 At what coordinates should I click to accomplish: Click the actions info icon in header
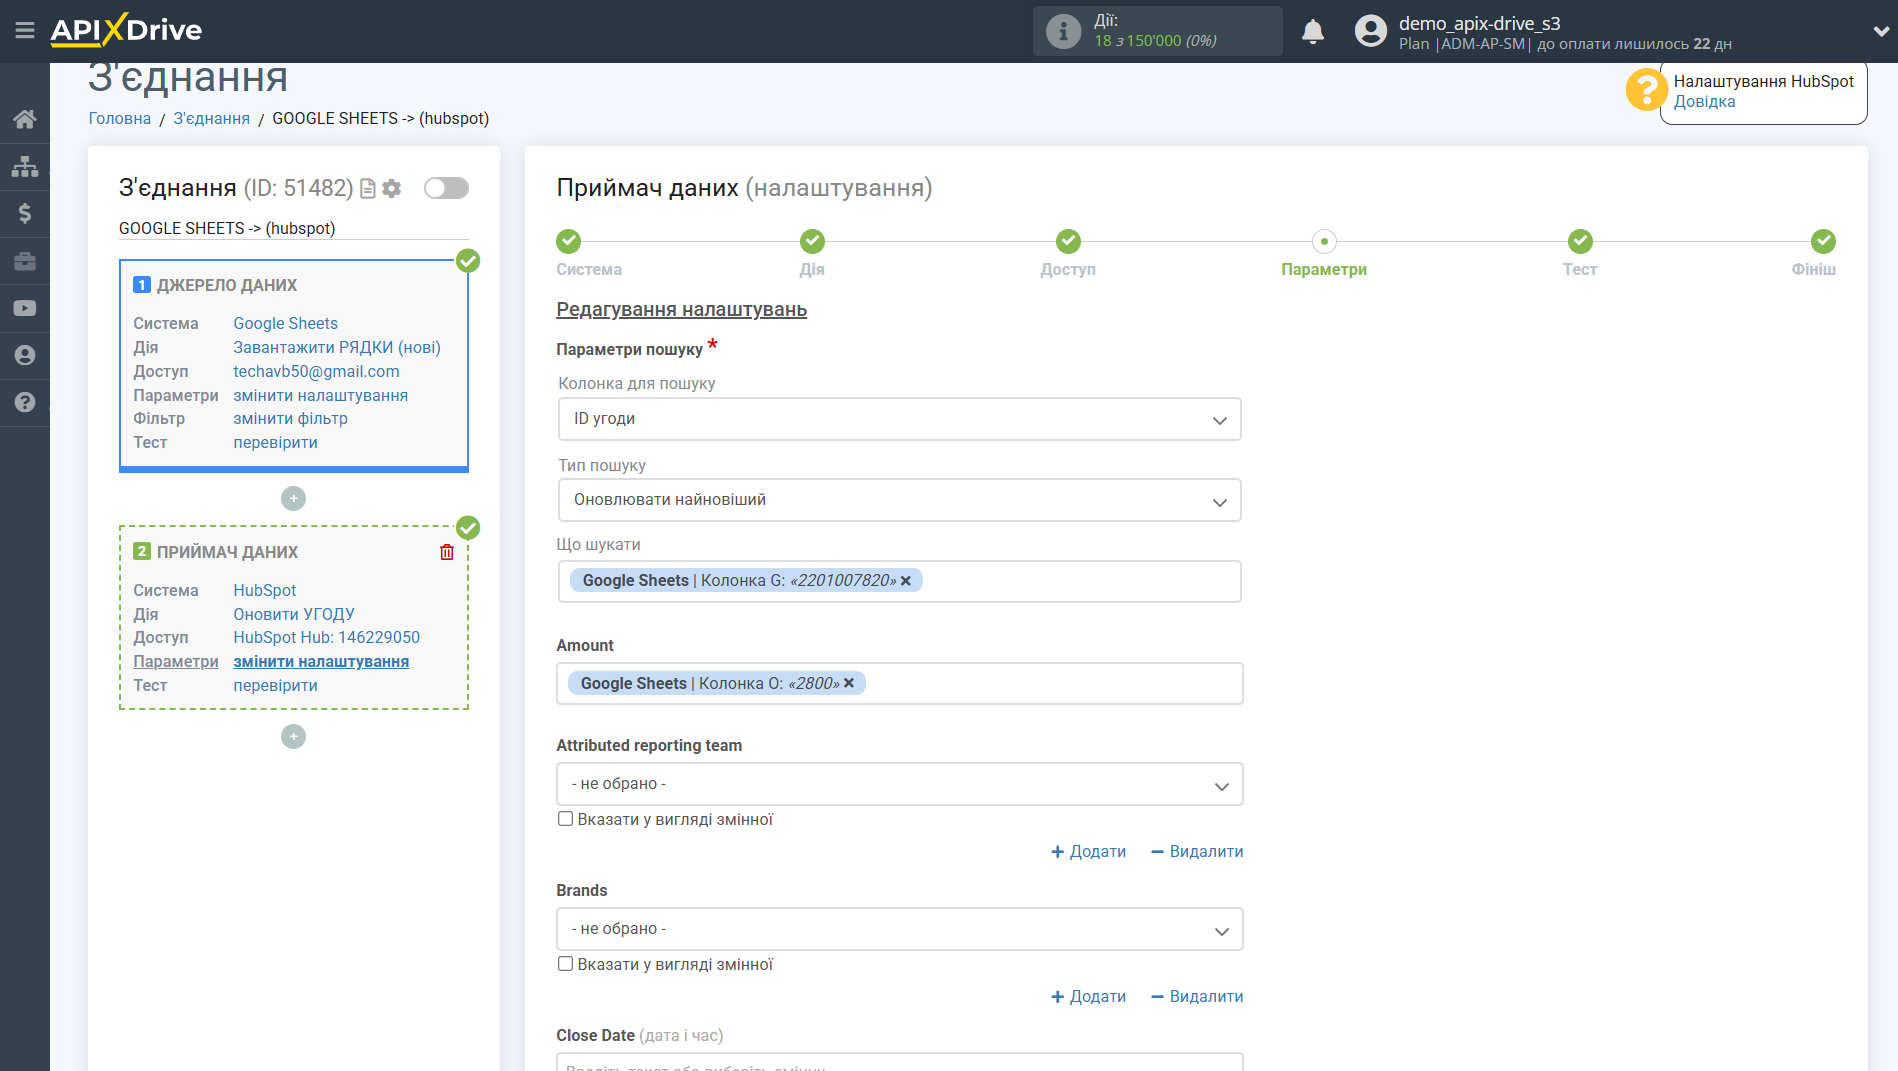coord(1063,31)
